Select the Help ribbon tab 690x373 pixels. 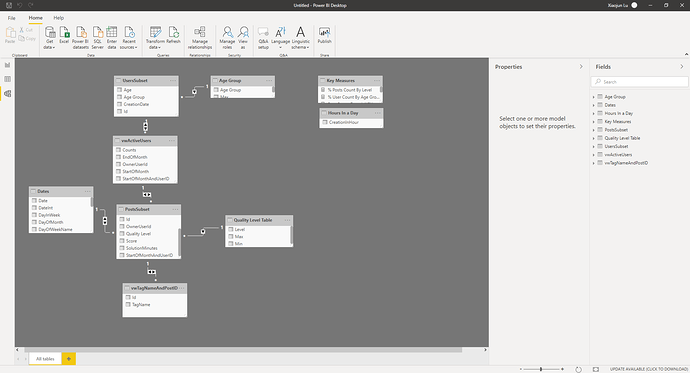(x=59, y=18)
